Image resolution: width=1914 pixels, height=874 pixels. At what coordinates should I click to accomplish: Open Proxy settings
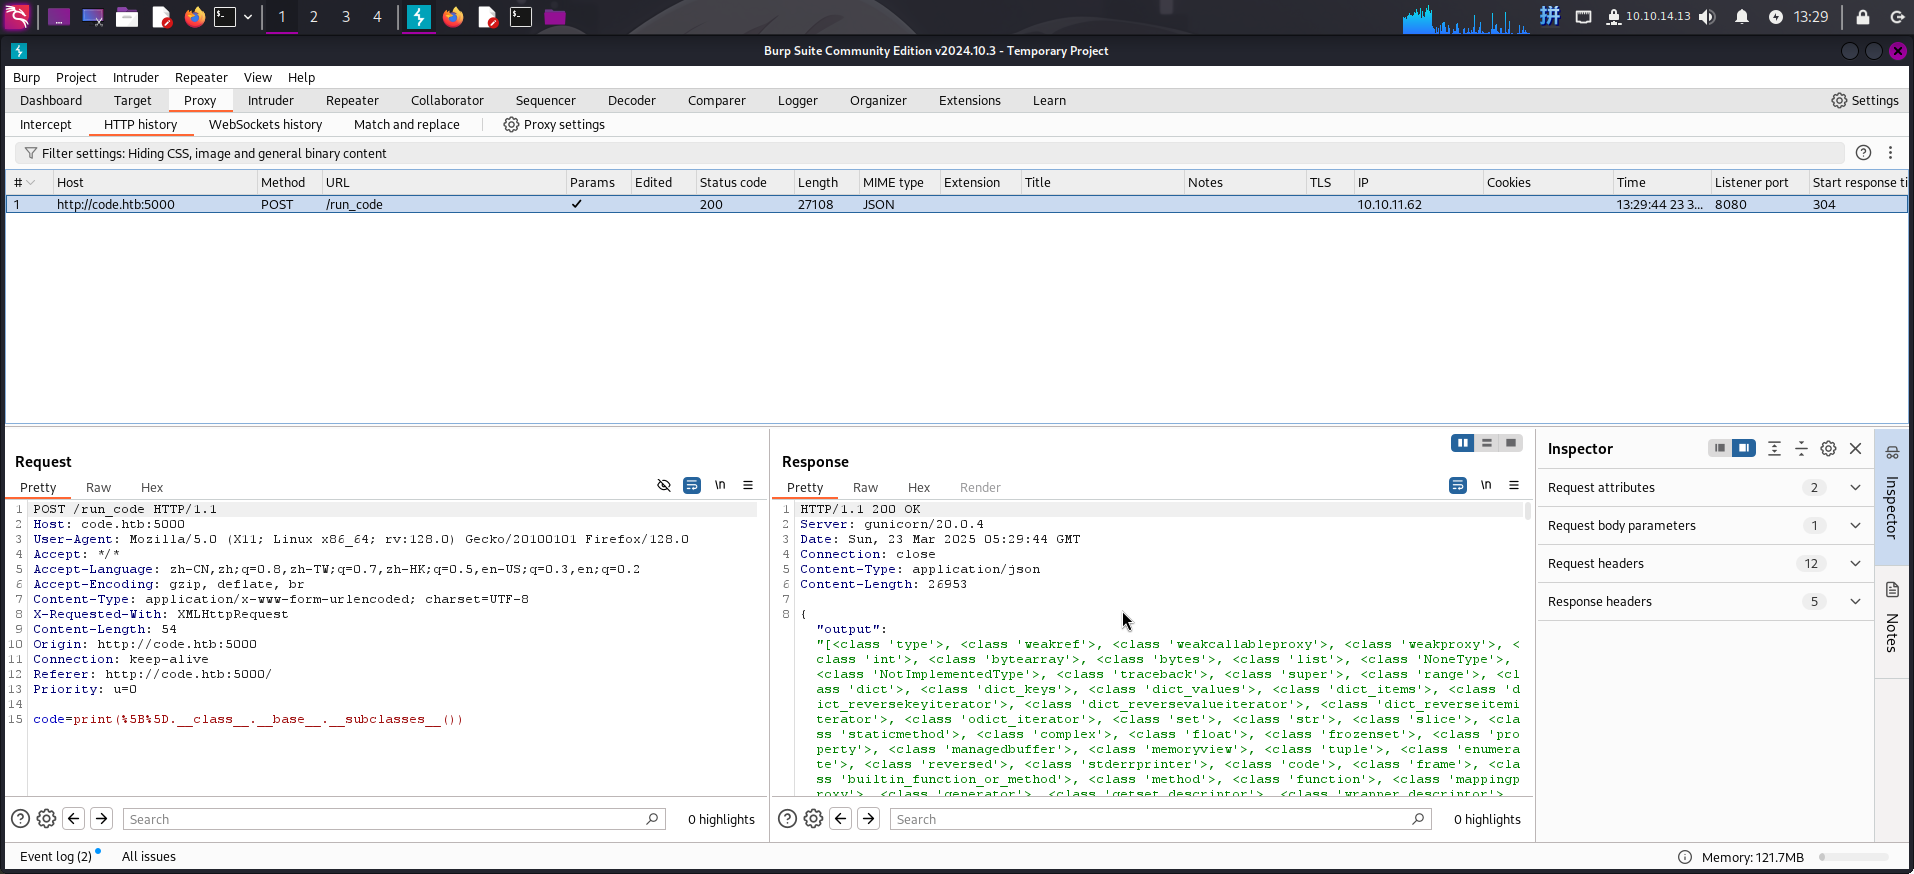click(x=554, y=125)
